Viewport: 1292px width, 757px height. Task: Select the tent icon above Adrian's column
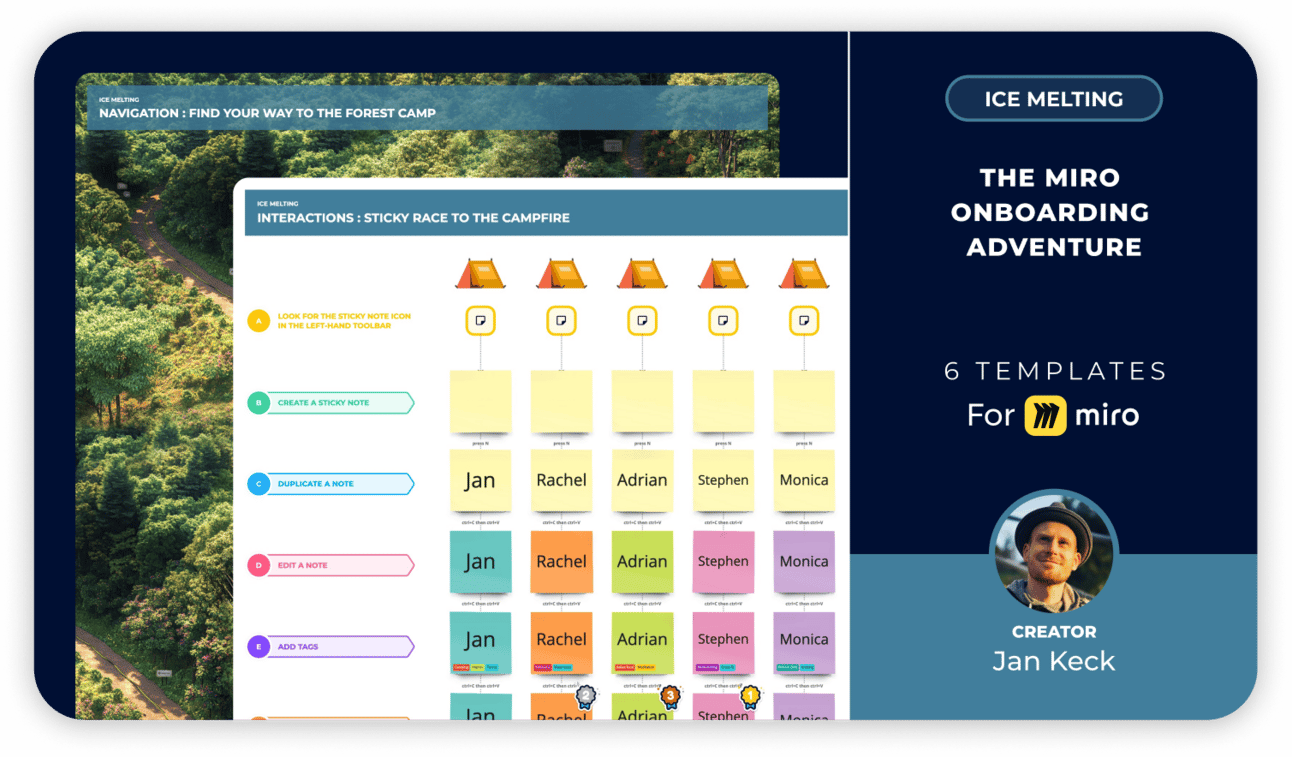point(642,273)
